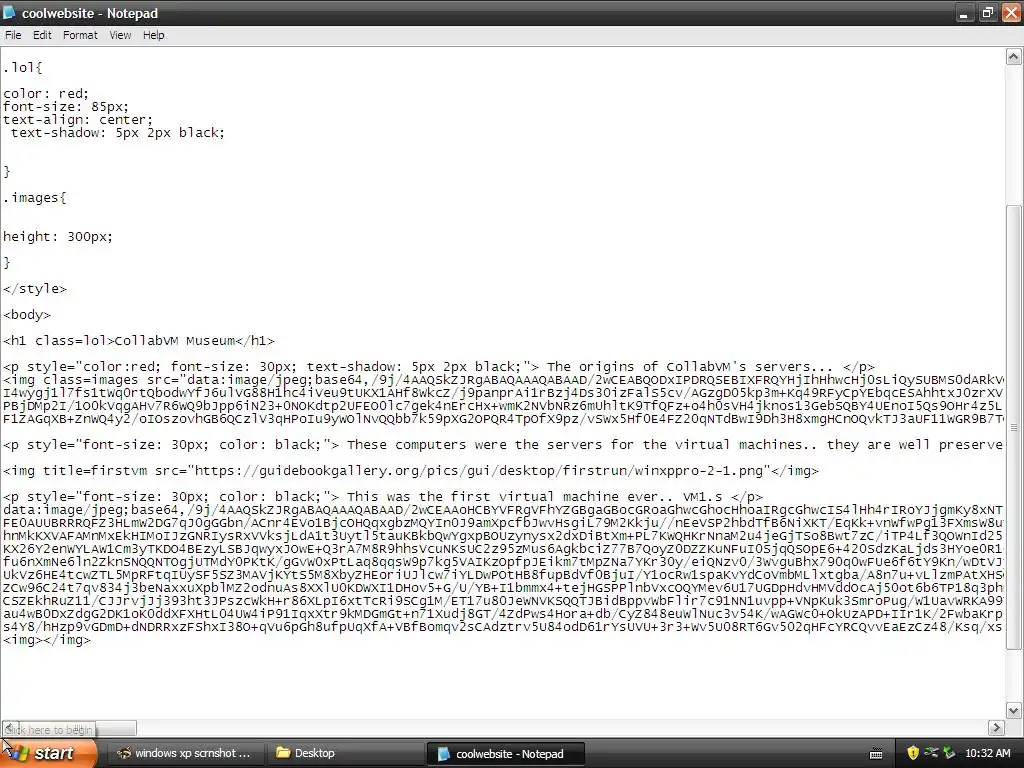Open the Help menu
Image resolution: width=1024 pixels, height=768 pixels.
(x=153, y=35)
